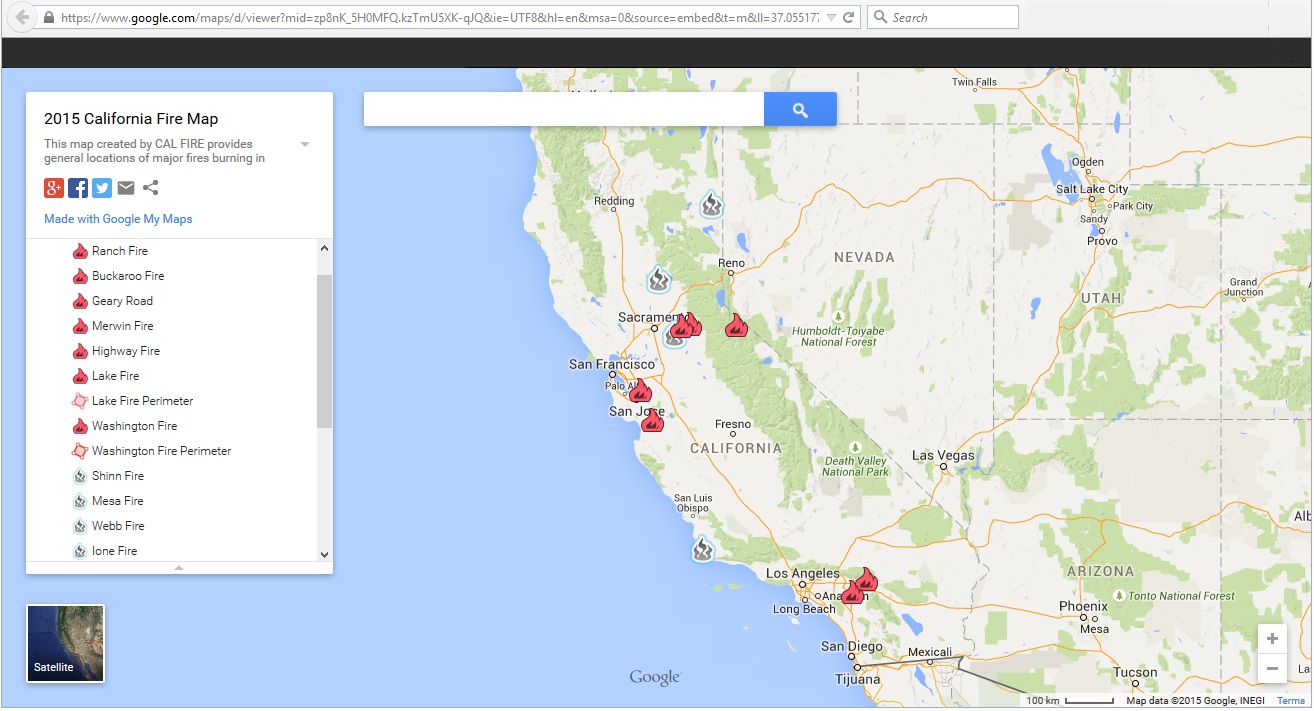Image resolution: width=1314 pixels, height=711 pixels.
Task: Open the address bar history dropdown
Action: 829,18
